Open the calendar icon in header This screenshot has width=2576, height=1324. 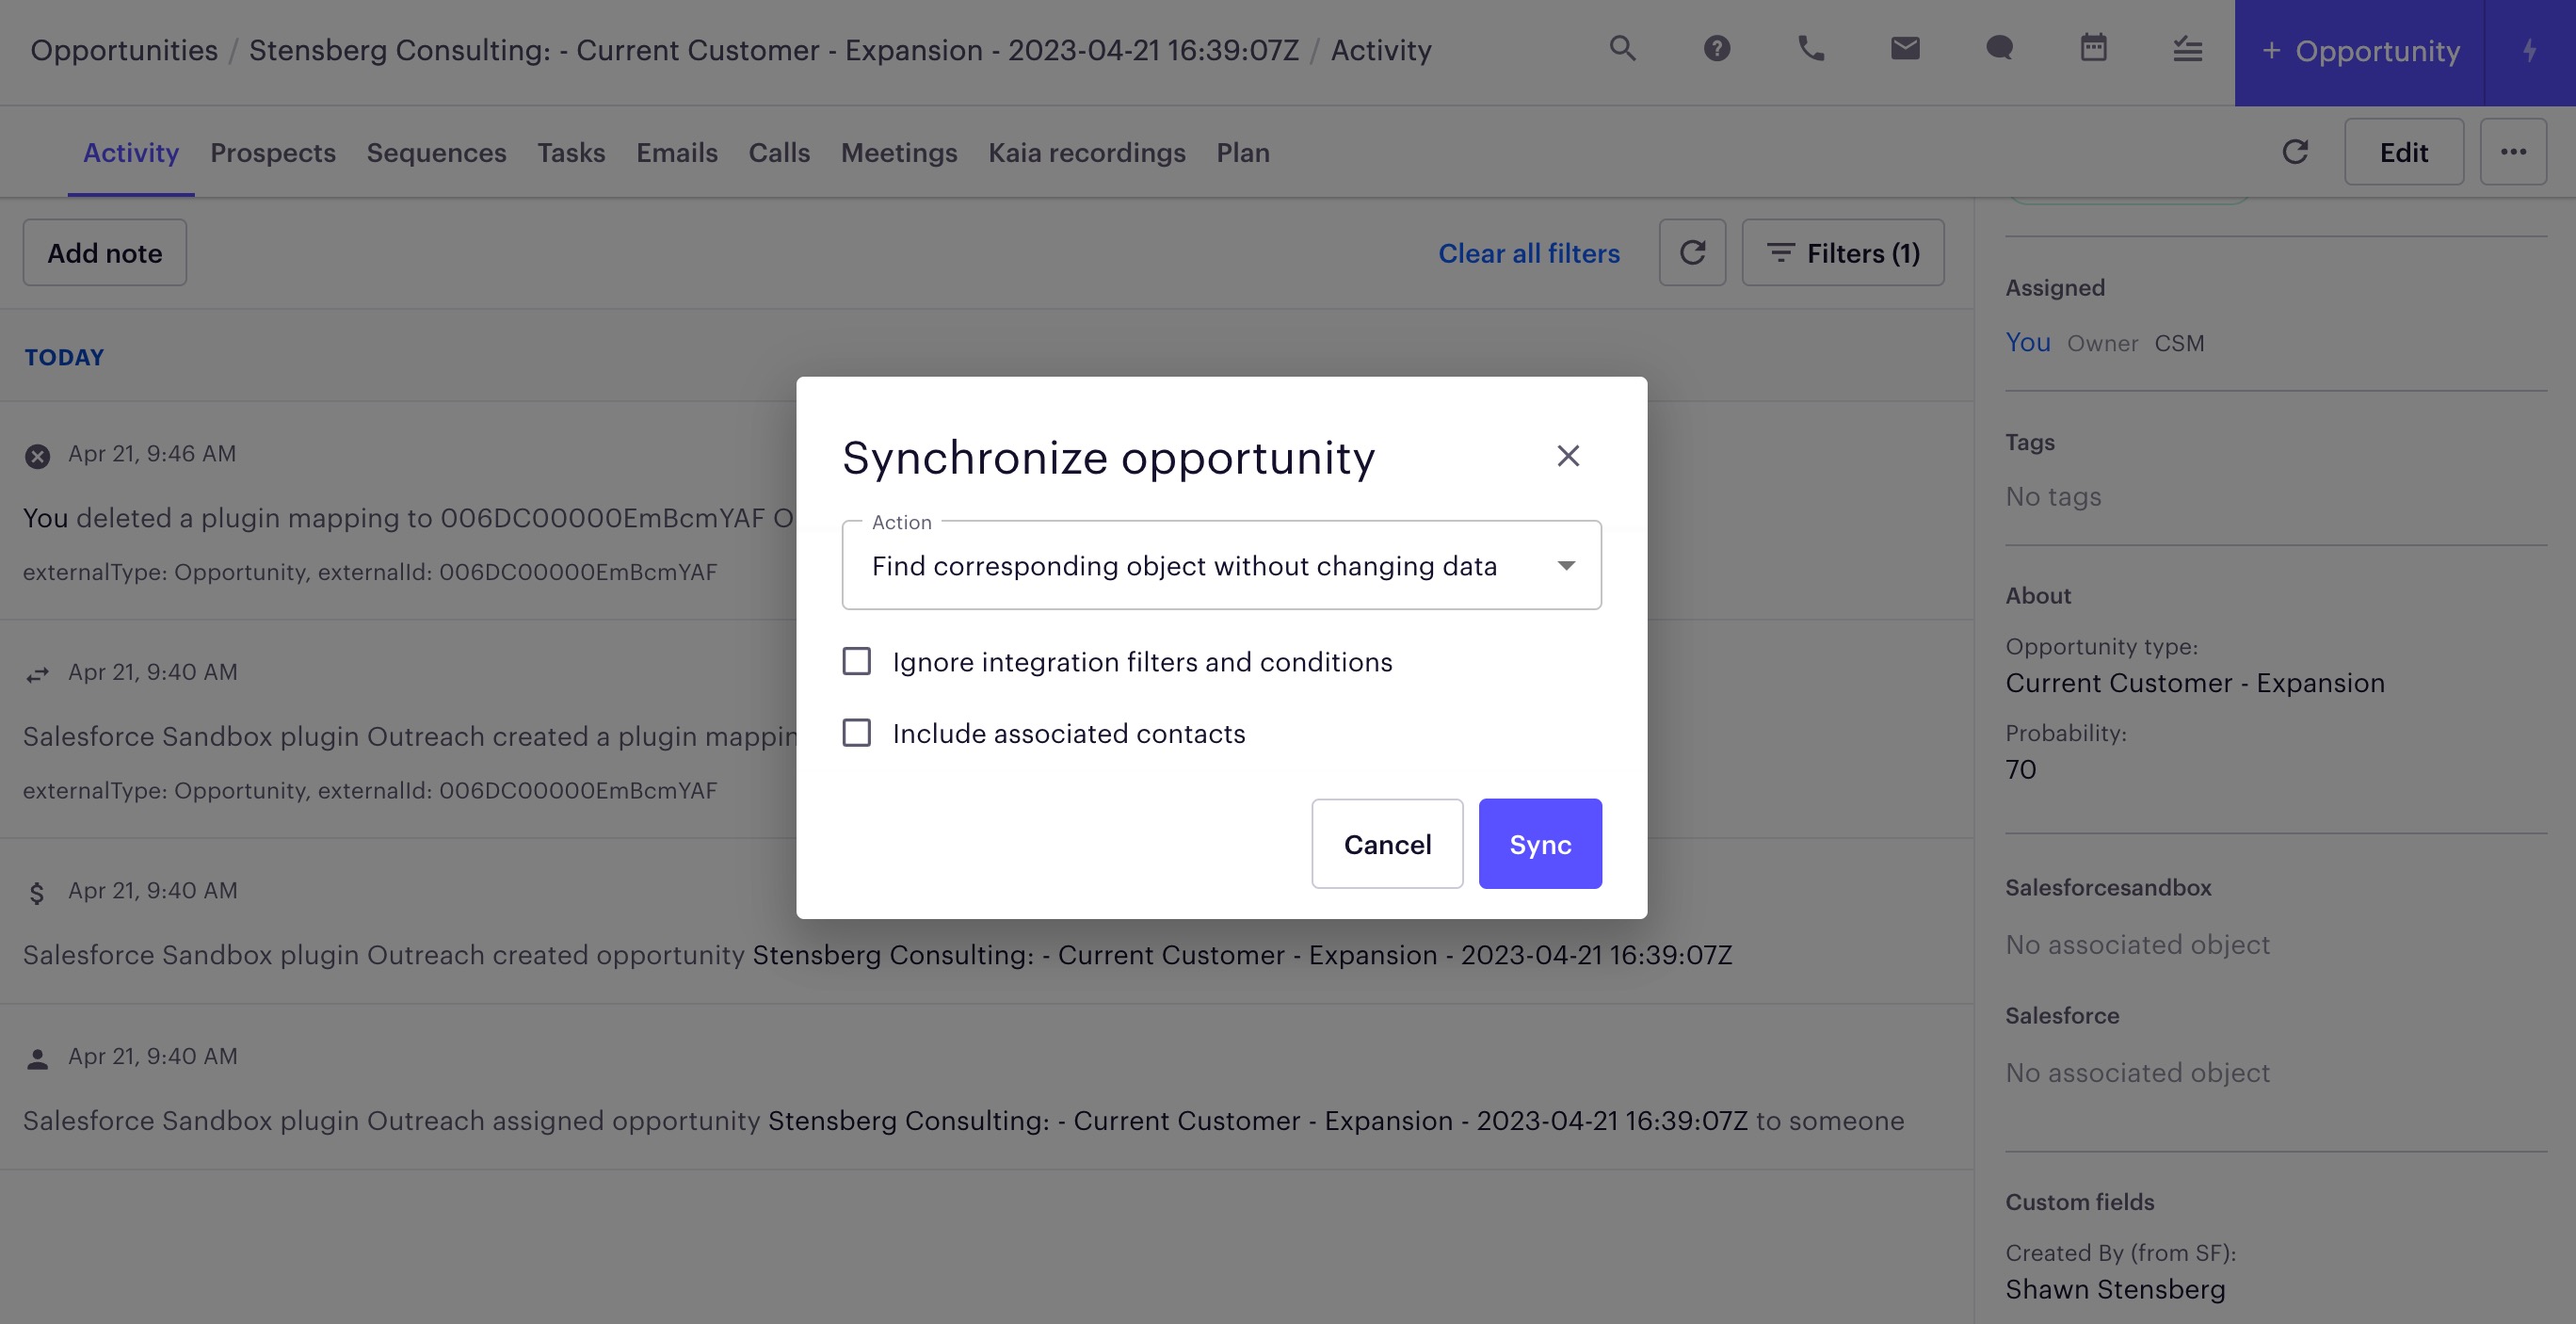(x=2093, y=49)
